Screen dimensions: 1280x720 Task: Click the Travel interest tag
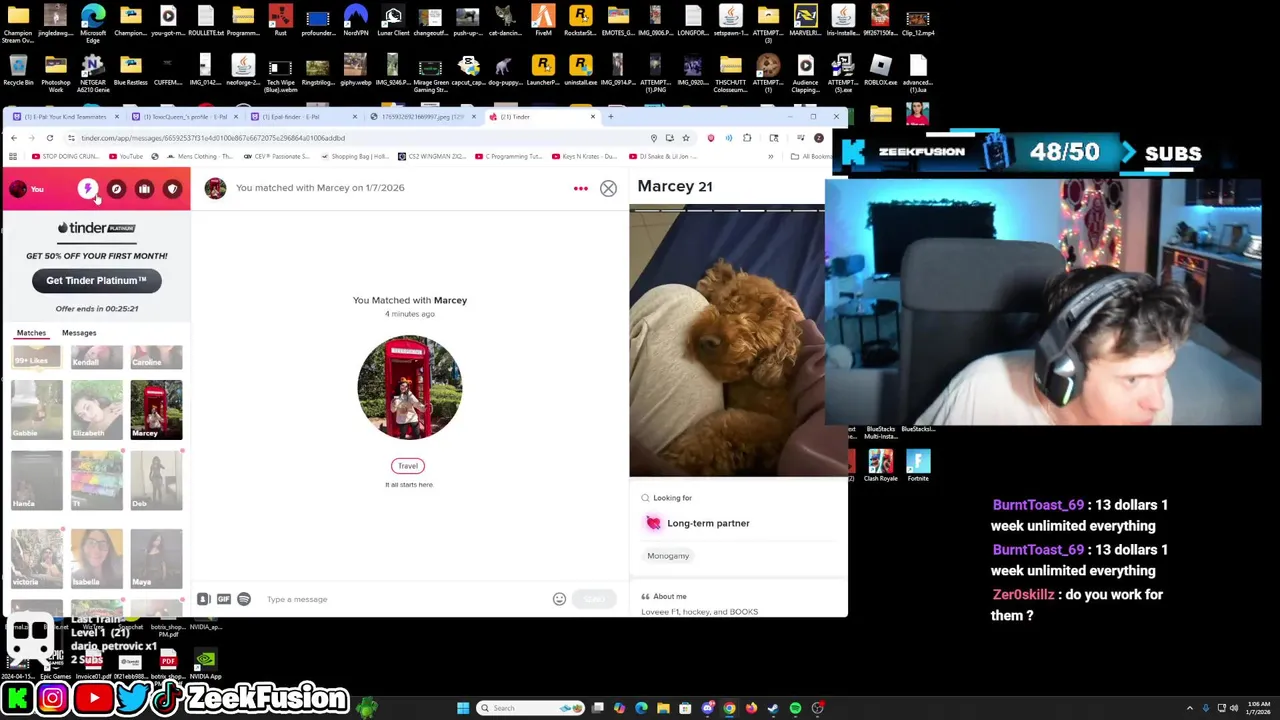pos(408,466)
